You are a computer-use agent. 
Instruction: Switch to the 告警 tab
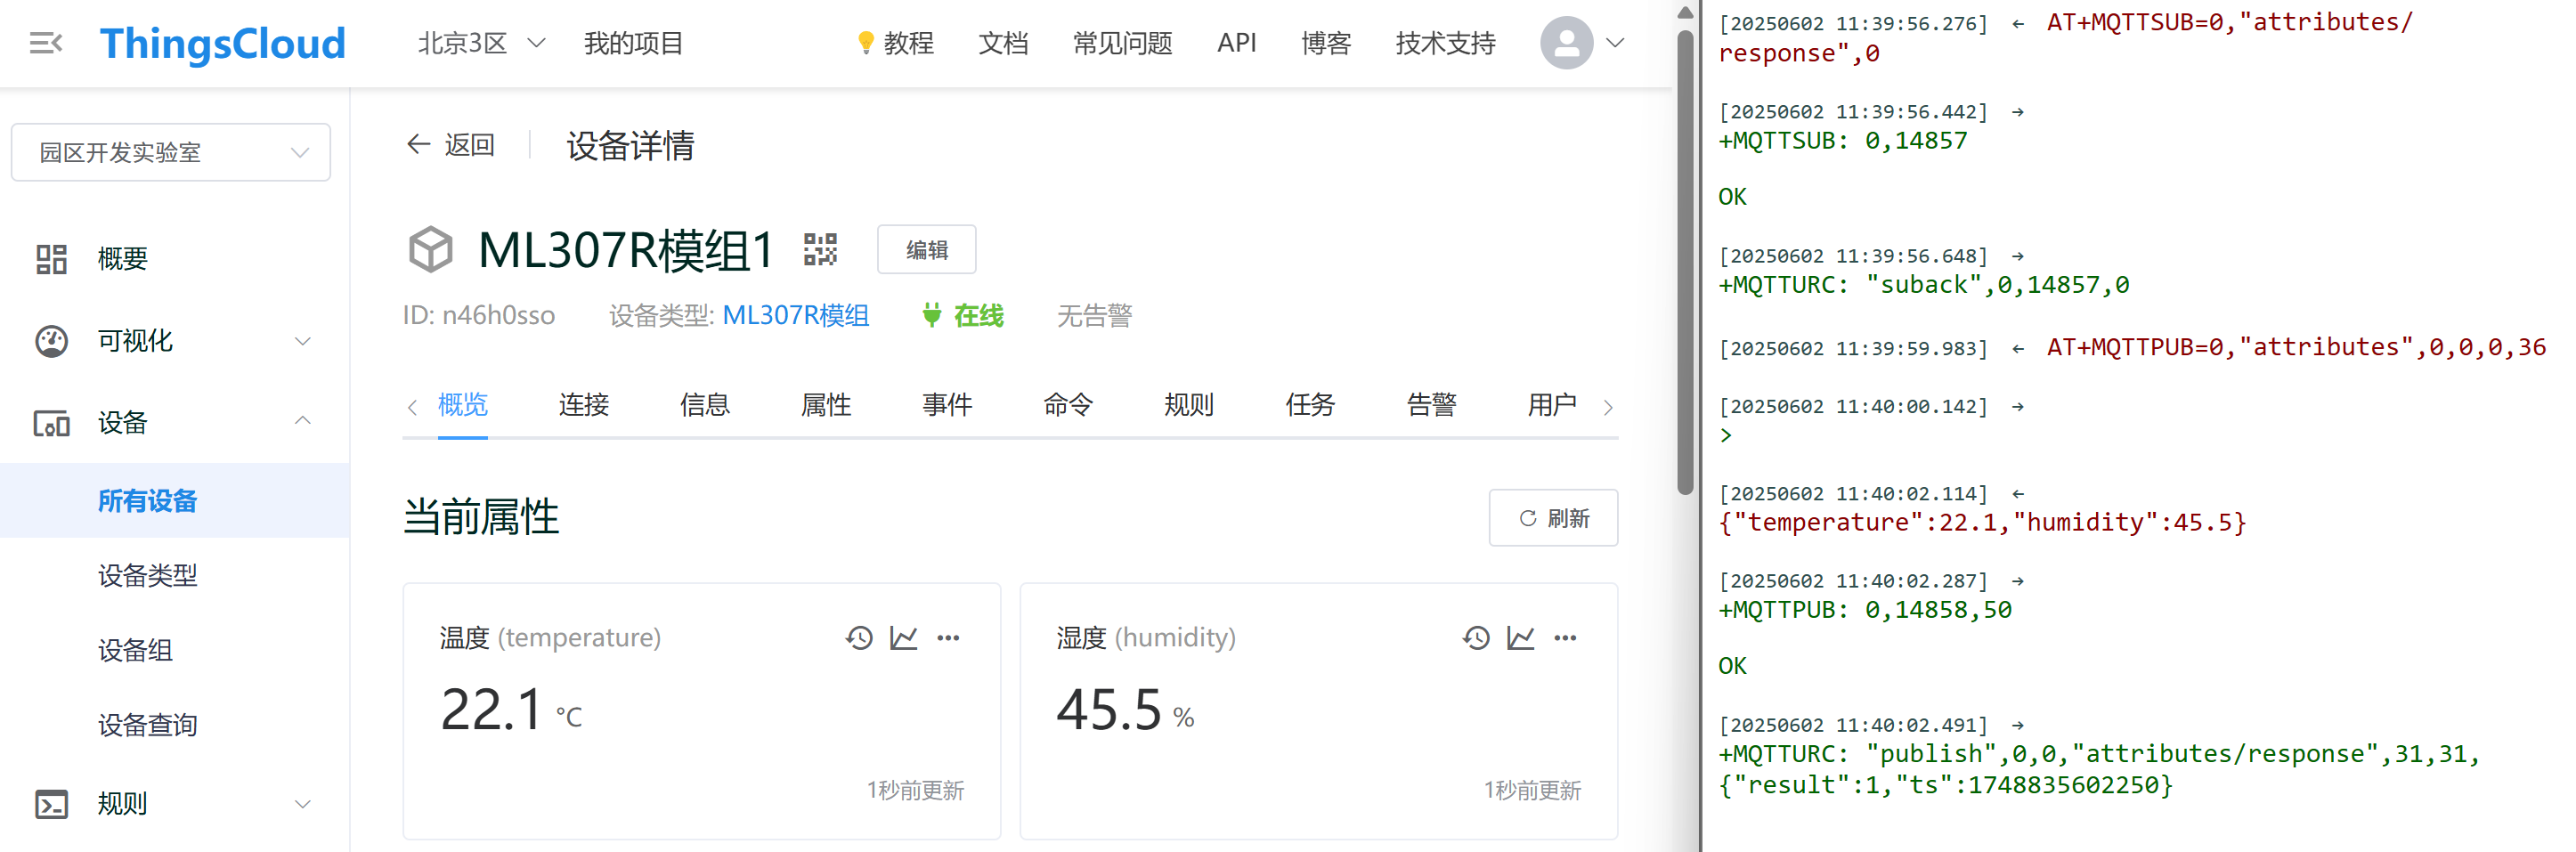(x=1431, y=405)
